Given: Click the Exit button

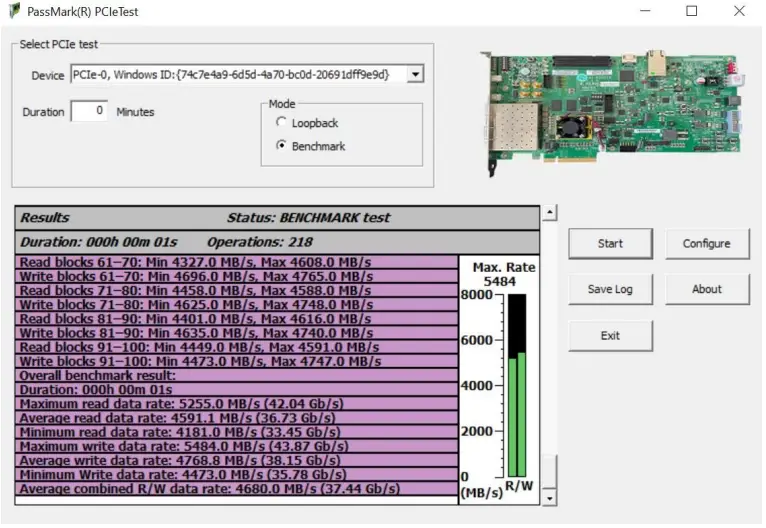Looking at the screenshot, I should click(x=610, y=336).
